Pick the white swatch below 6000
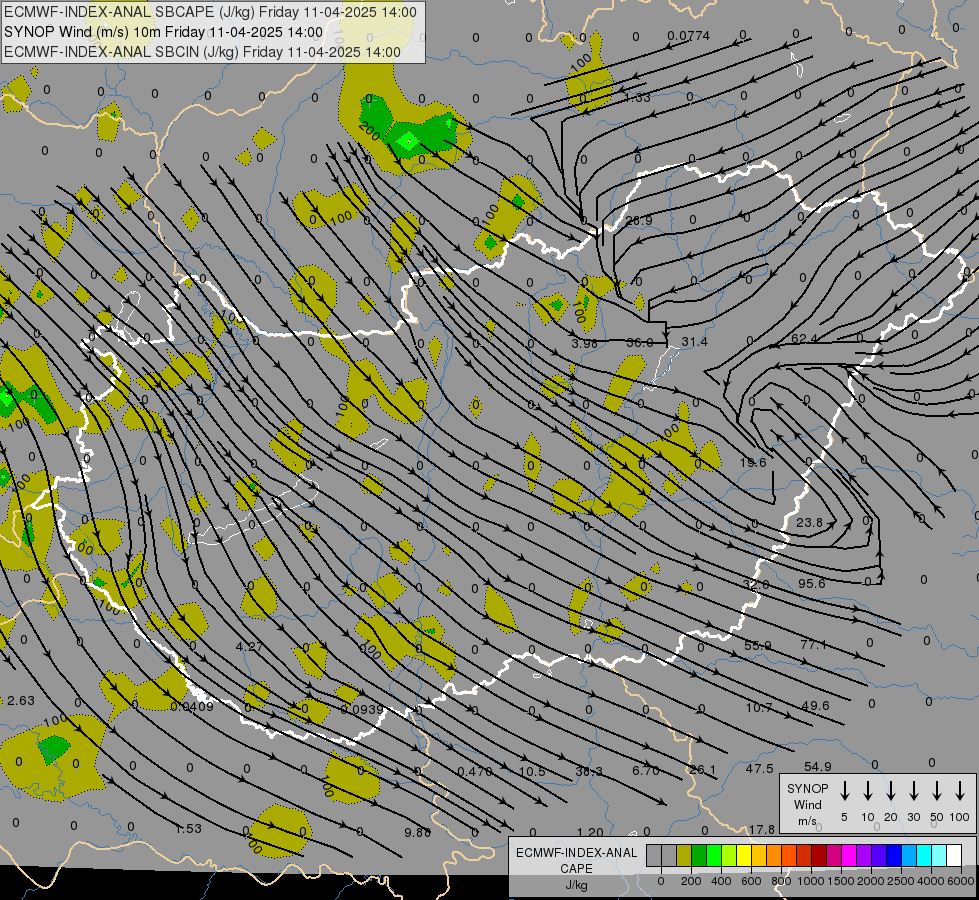The image size is (979, 900). click(954, 855)
